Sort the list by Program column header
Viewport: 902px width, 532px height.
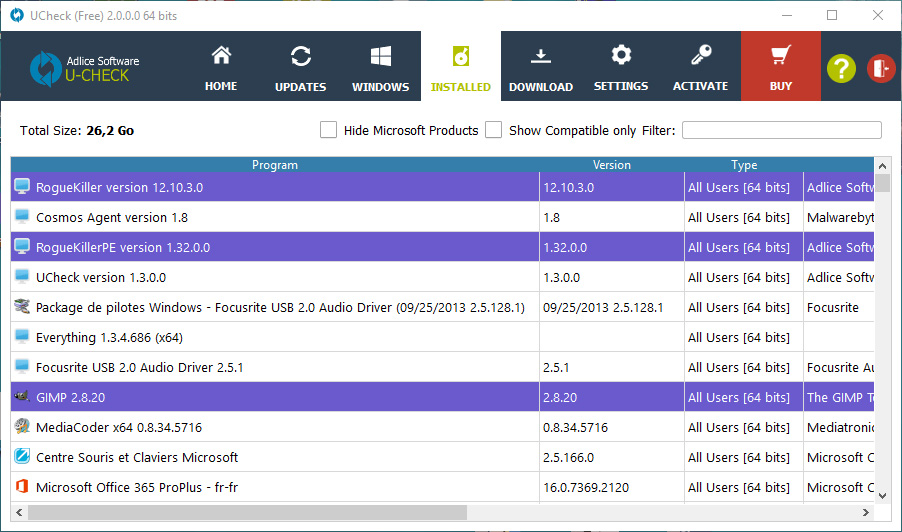tap(275, 165)
